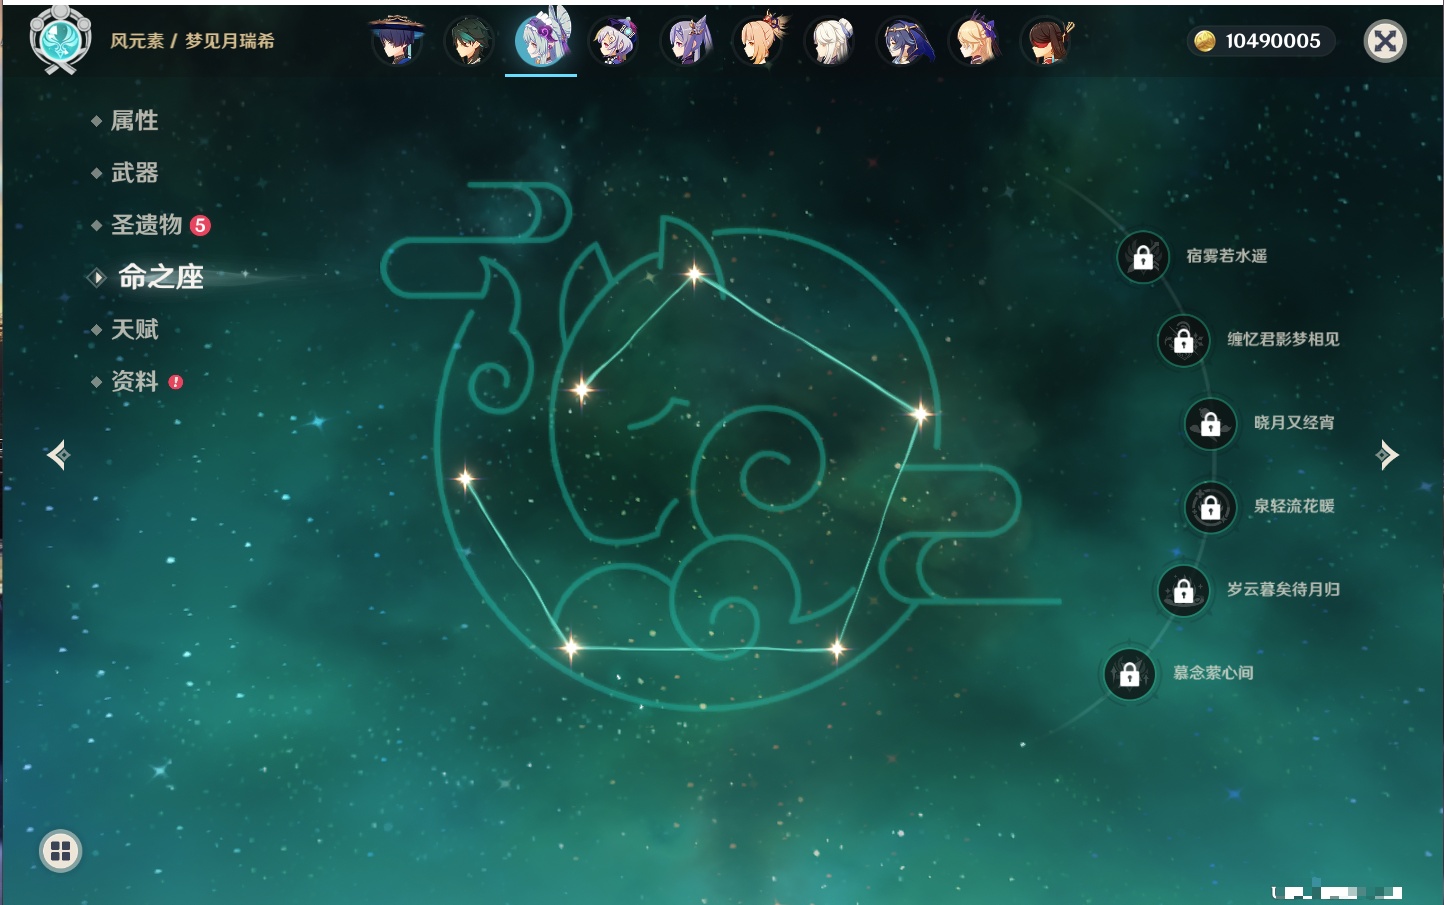This screenshot has height=905, width=1444.
Task: Click the constellation name 慕念萦心间
Action: tap(1213, 673)
